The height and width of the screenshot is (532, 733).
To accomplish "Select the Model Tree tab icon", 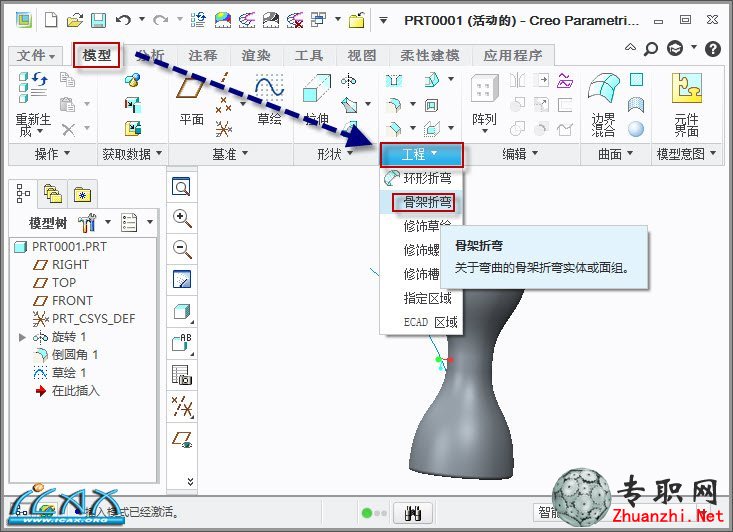I will [23, 193].
